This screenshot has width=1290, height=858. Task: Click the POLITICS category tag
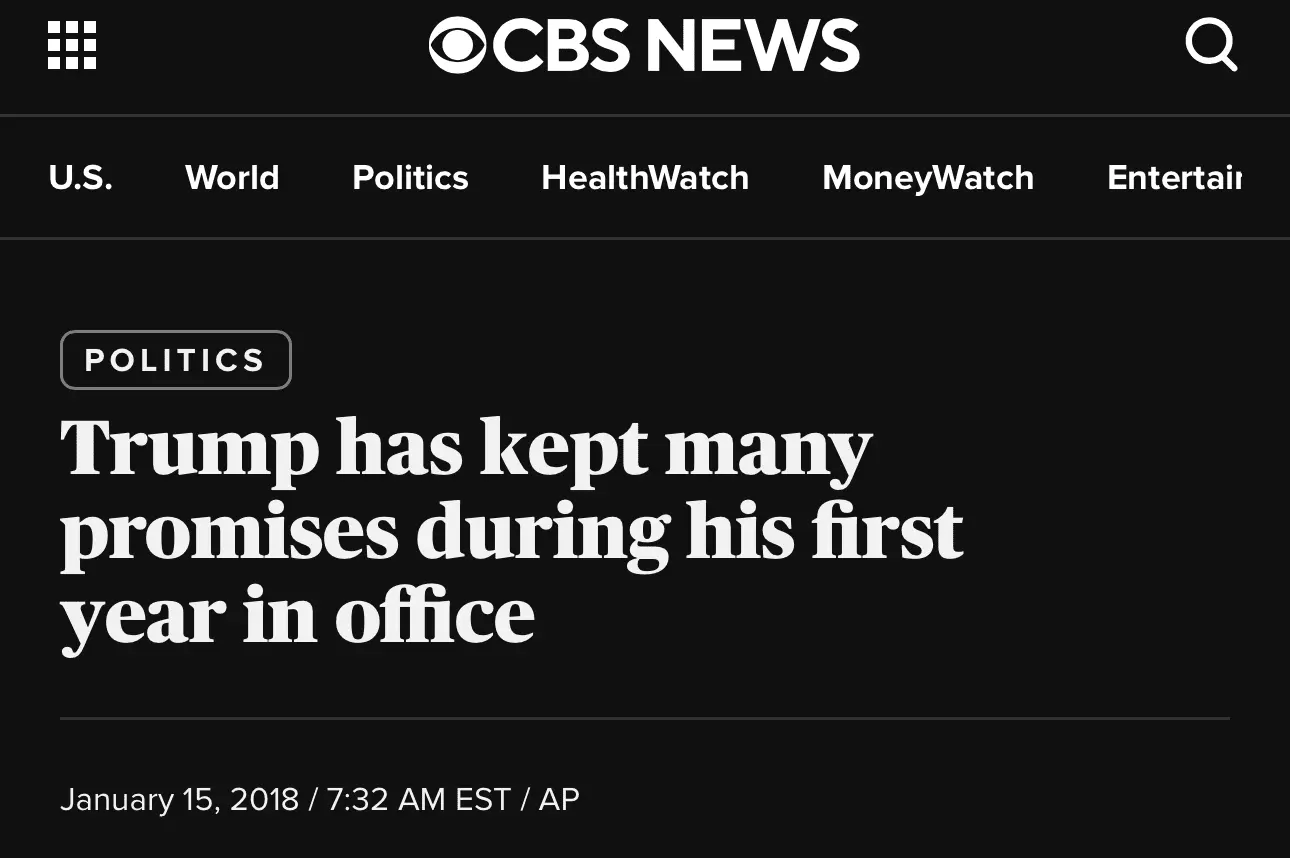click(x=176, y=360)
